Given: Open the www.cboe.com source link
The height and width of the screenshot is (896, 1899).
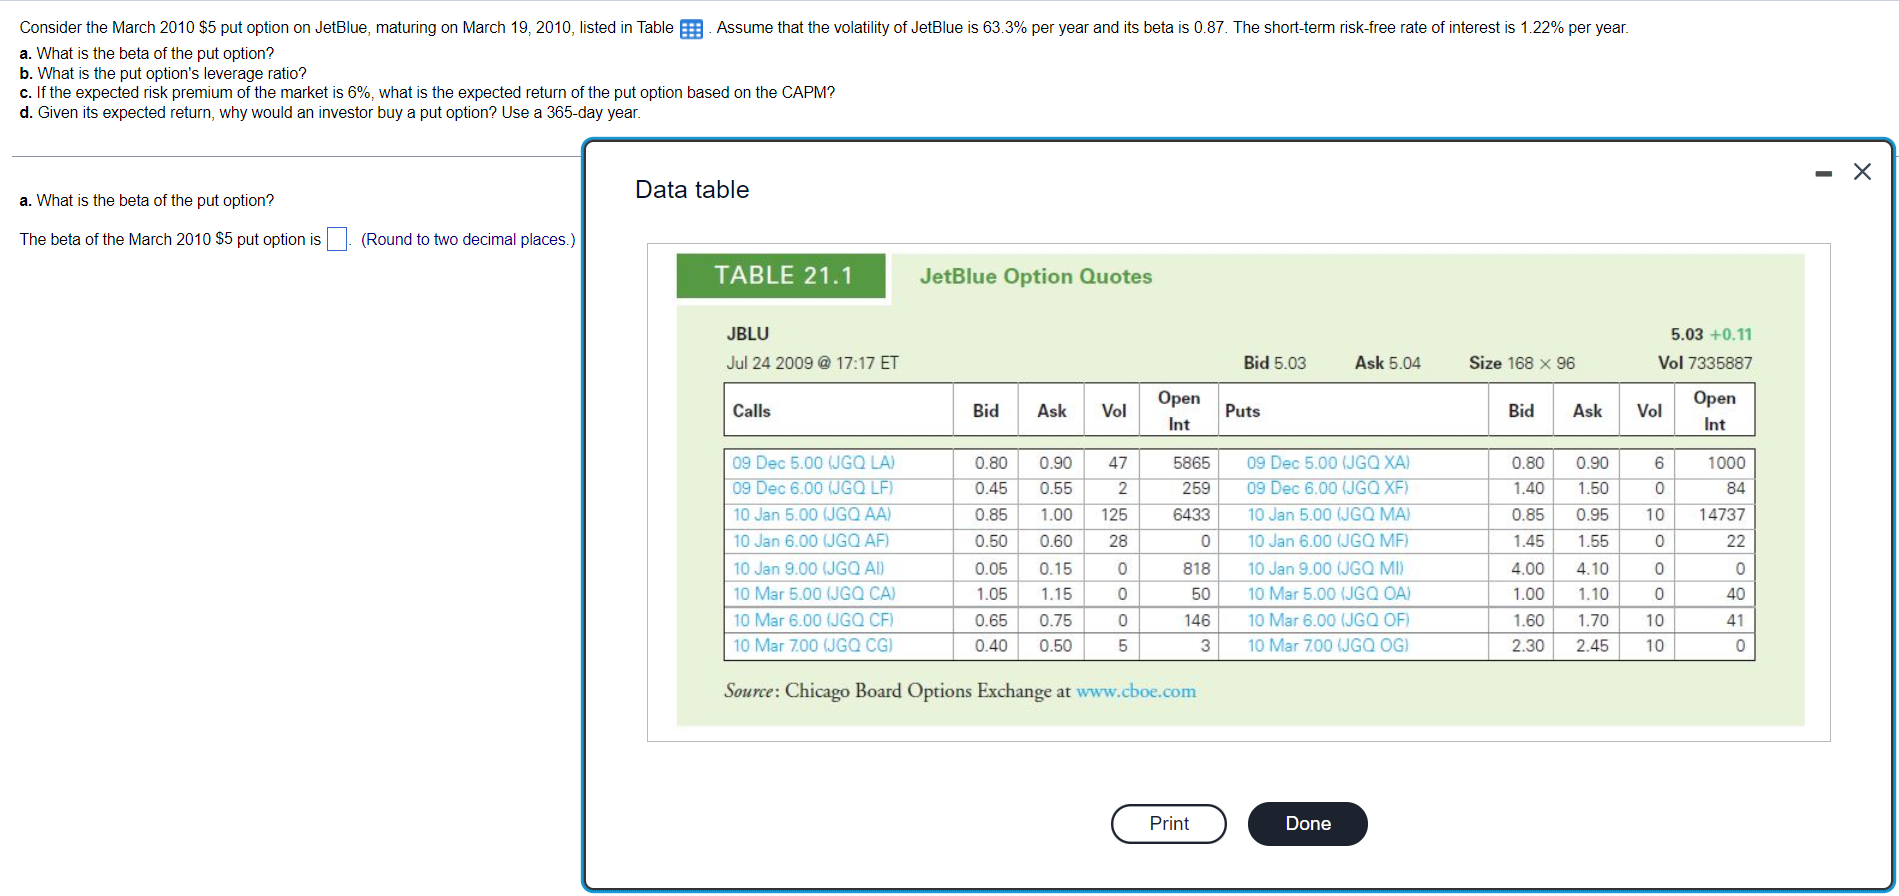Looking at the screenshot, I should pos(1136,691).
